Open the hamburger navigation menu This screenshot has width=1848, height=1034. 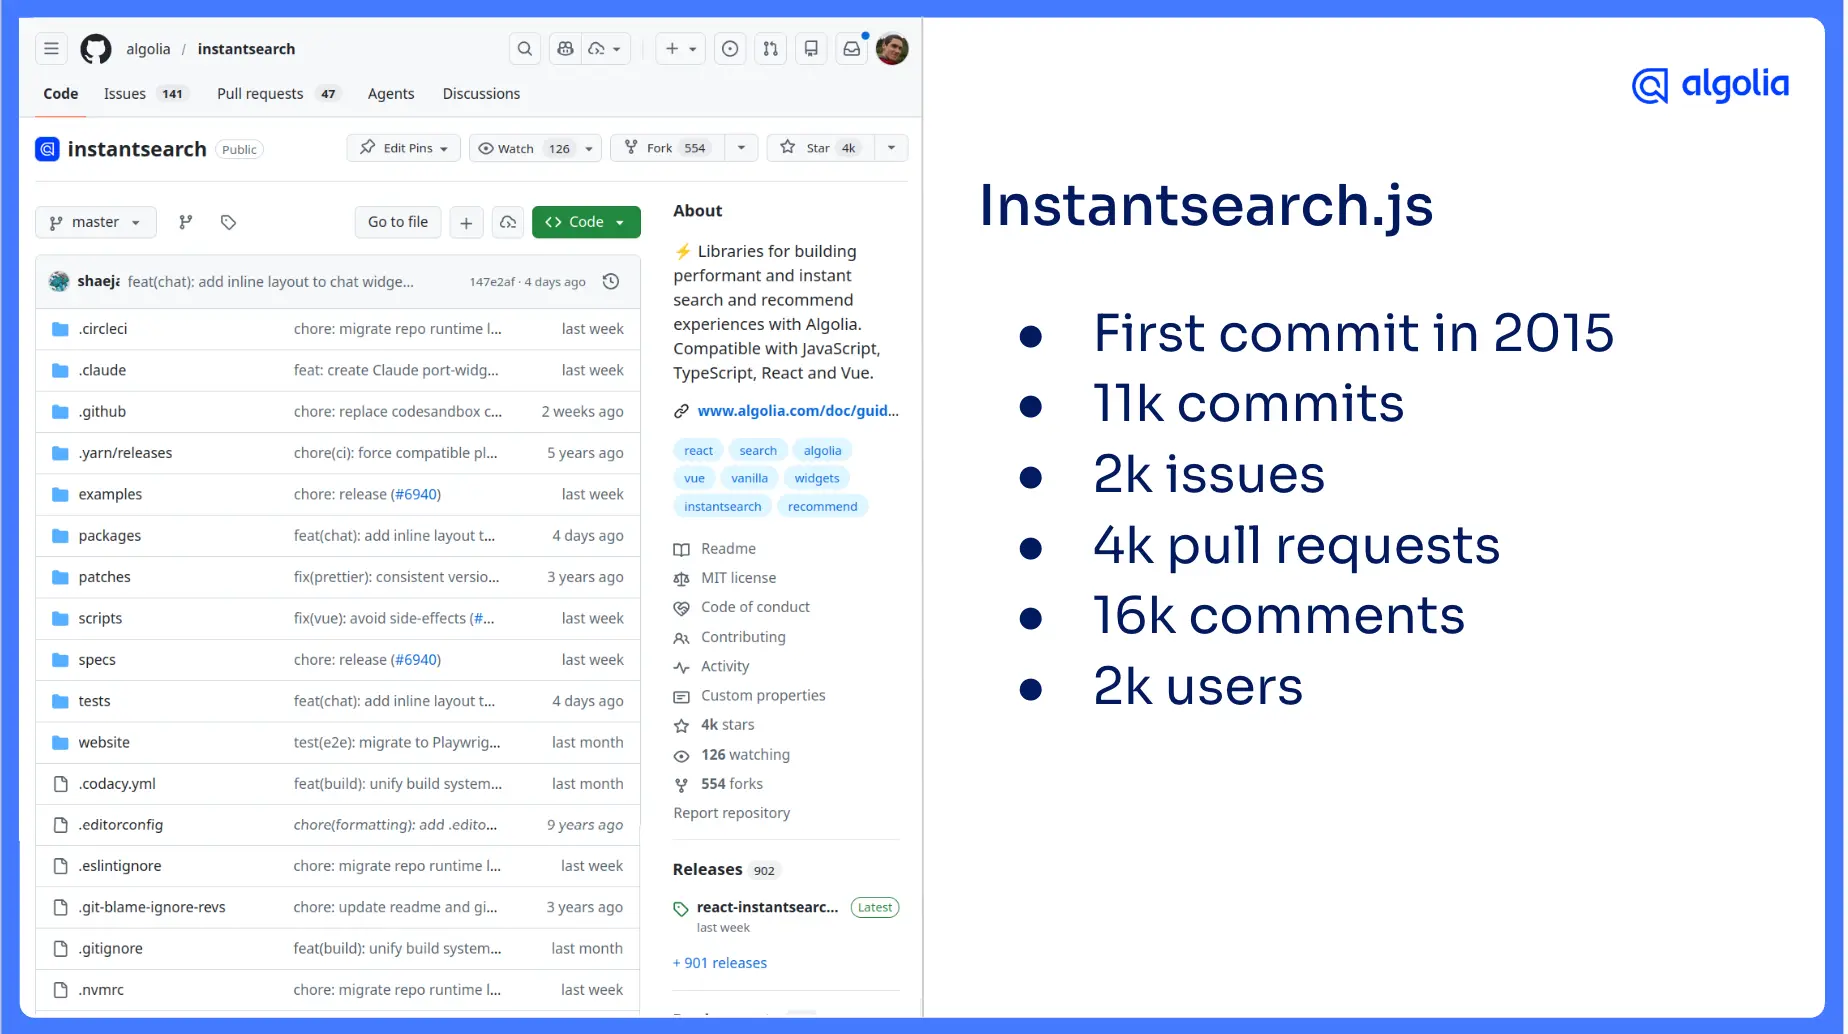pos(51,48)
